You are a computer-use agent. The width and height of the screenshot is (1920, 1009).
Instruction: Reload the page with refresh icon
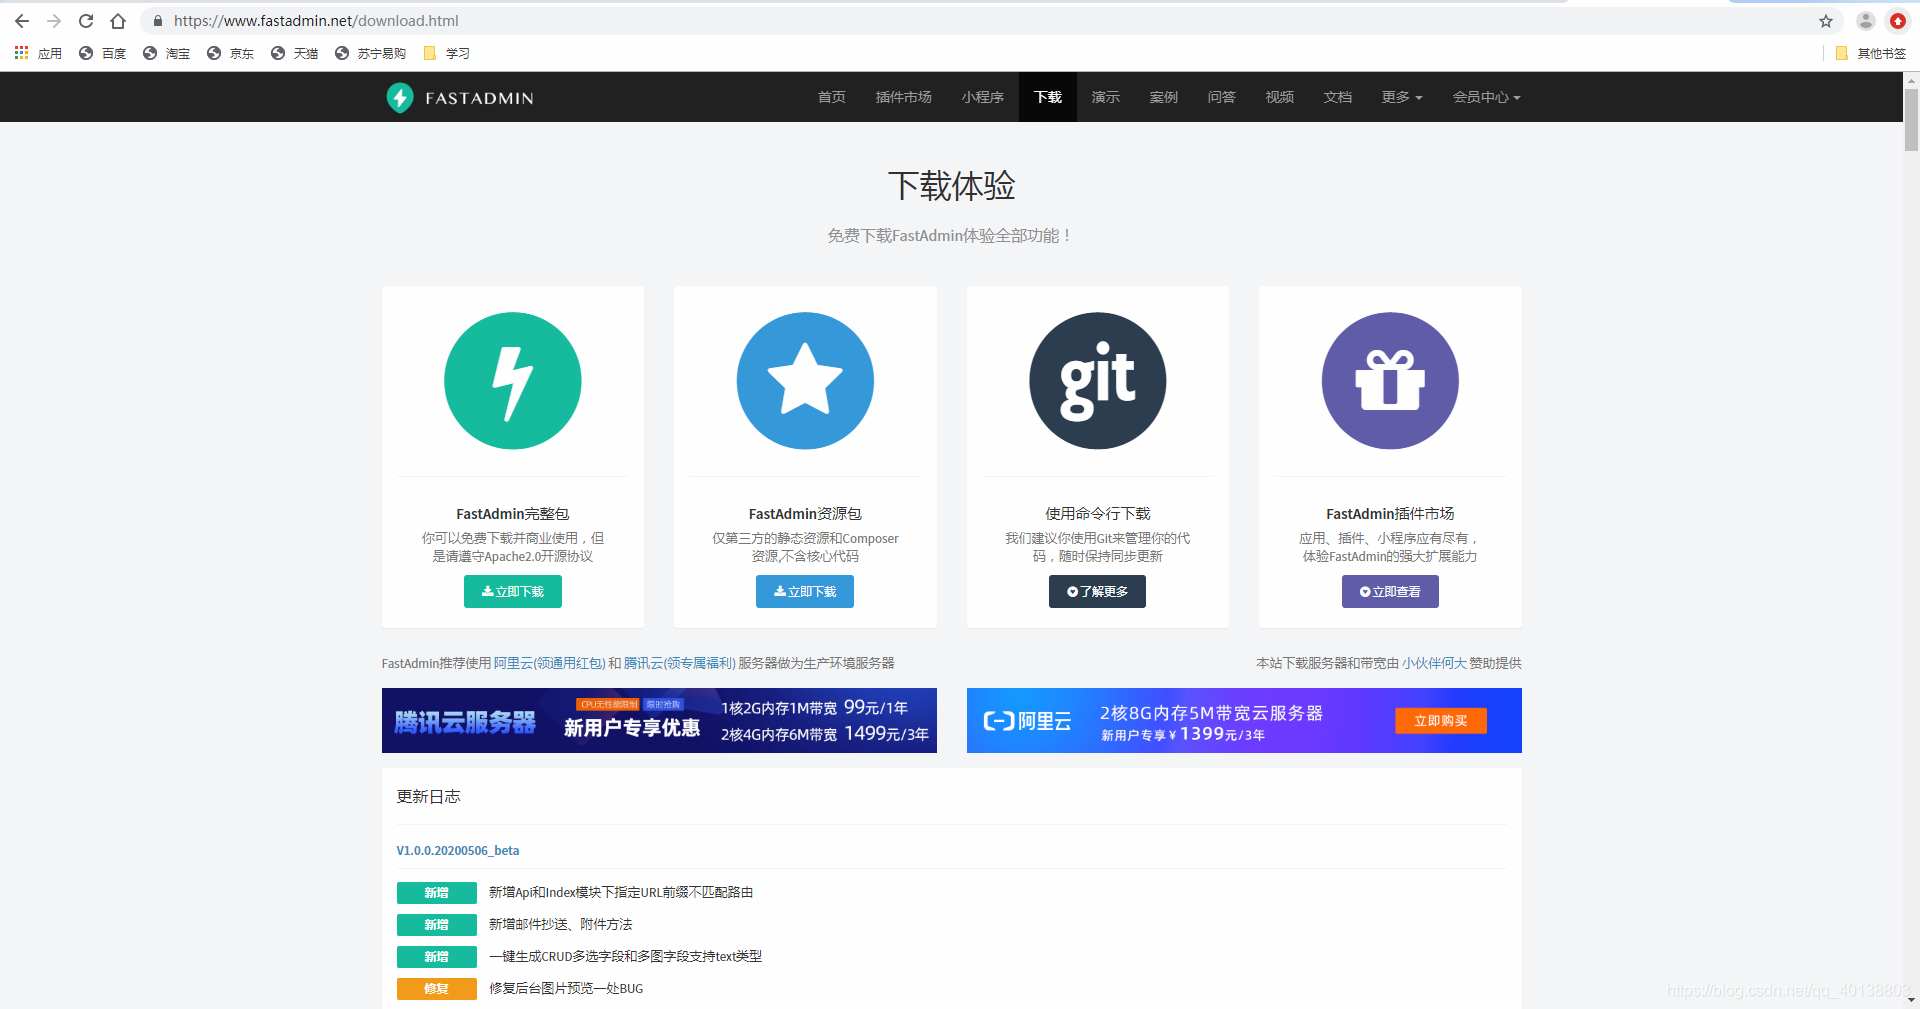pos(86,21)
